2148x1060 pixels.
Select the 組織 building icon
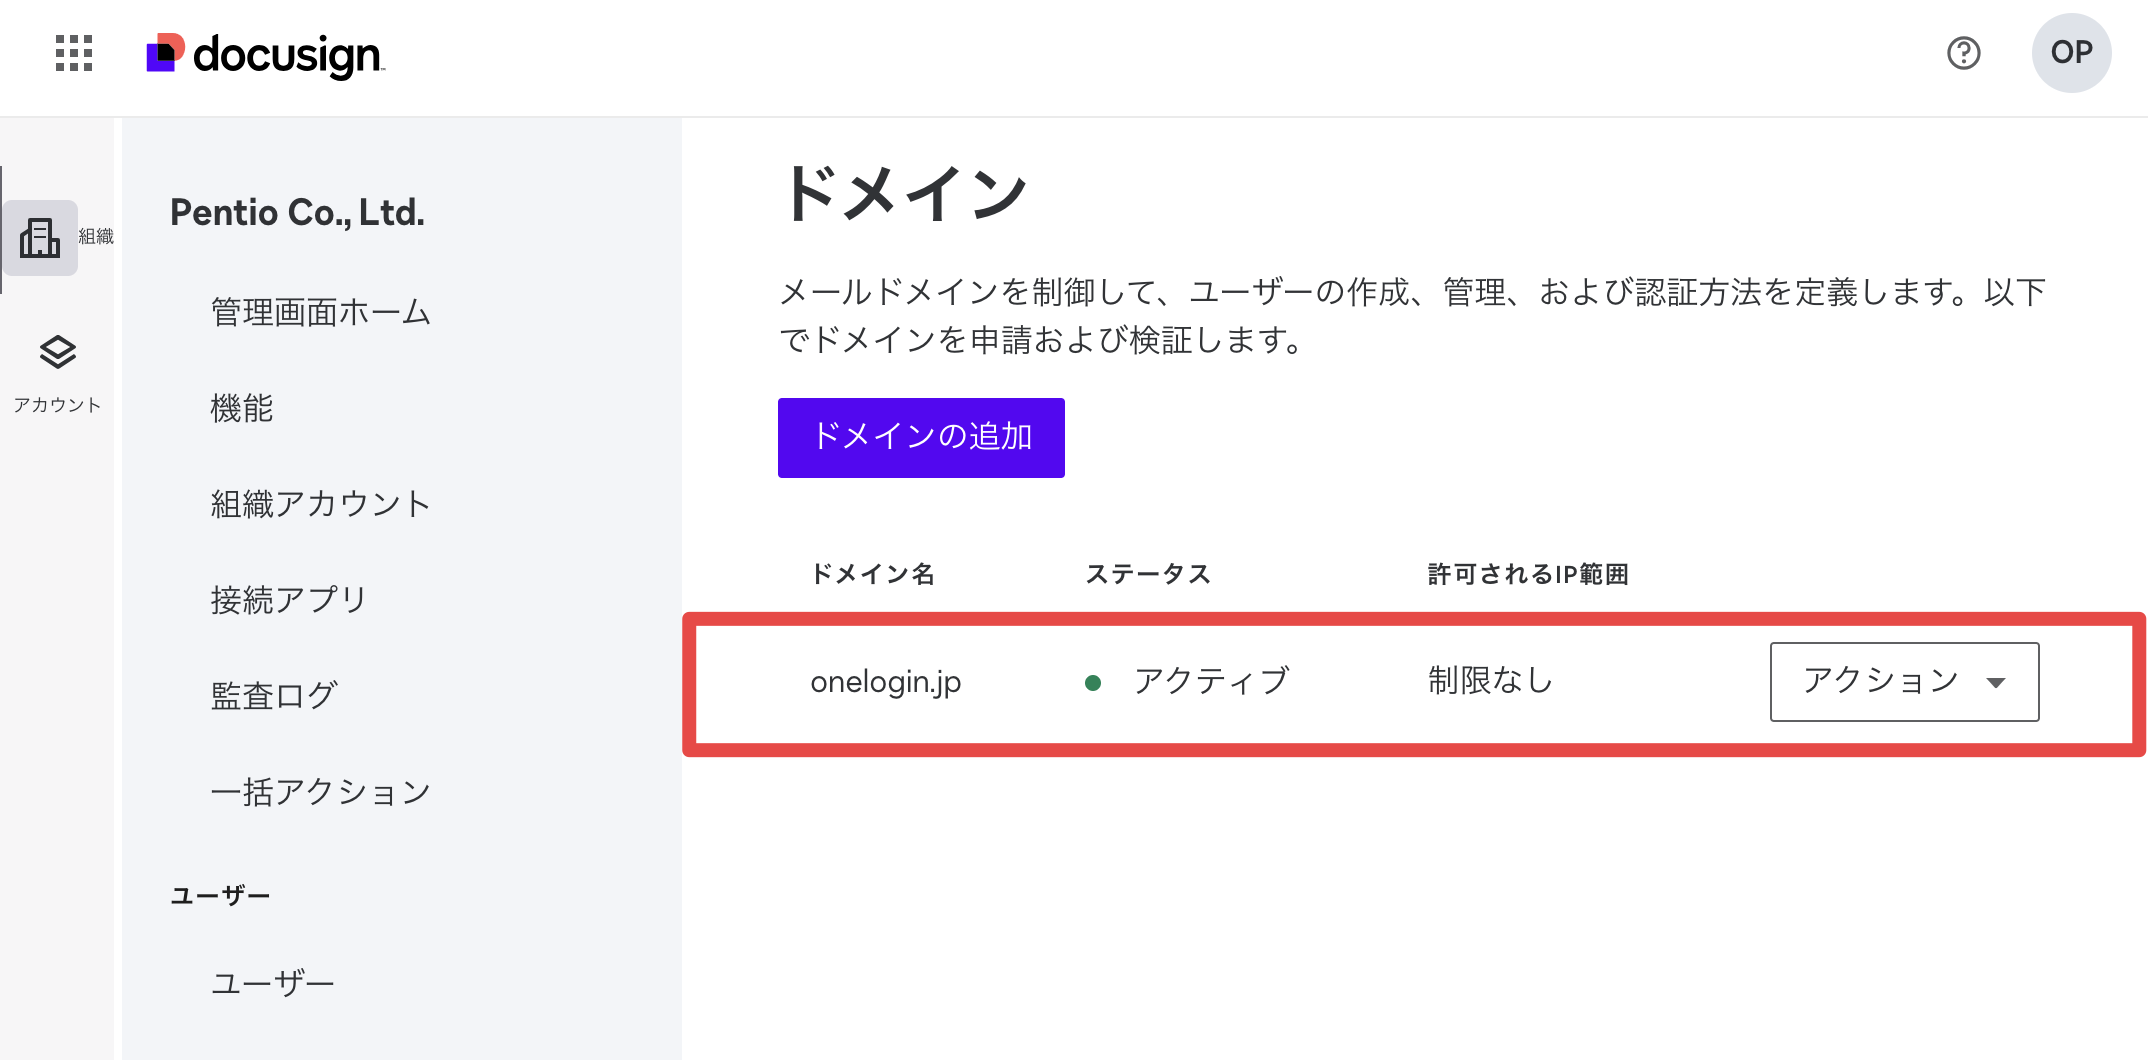[40, 238]
